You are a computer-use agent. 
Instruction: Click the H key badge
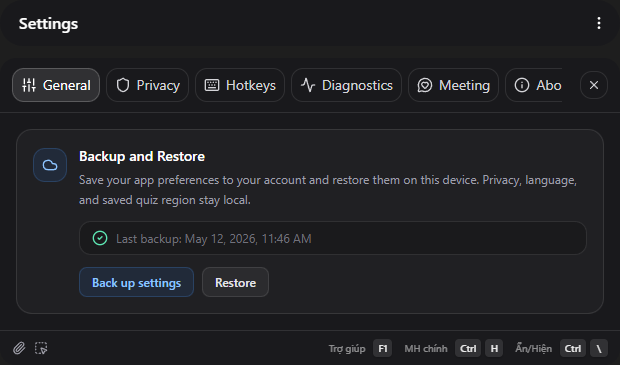point(494,348)
